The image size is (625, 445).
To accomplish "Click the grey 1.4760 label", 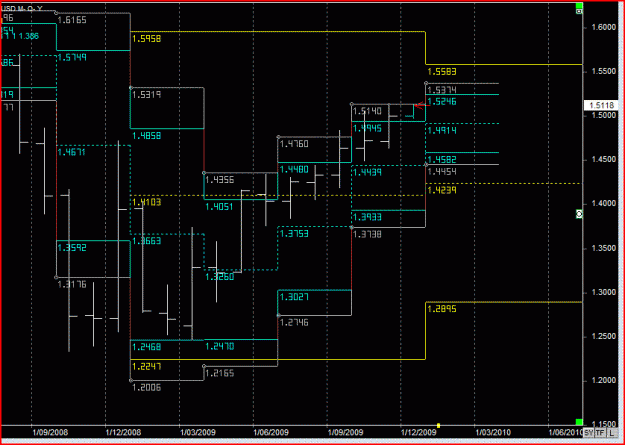I will 294,144.
